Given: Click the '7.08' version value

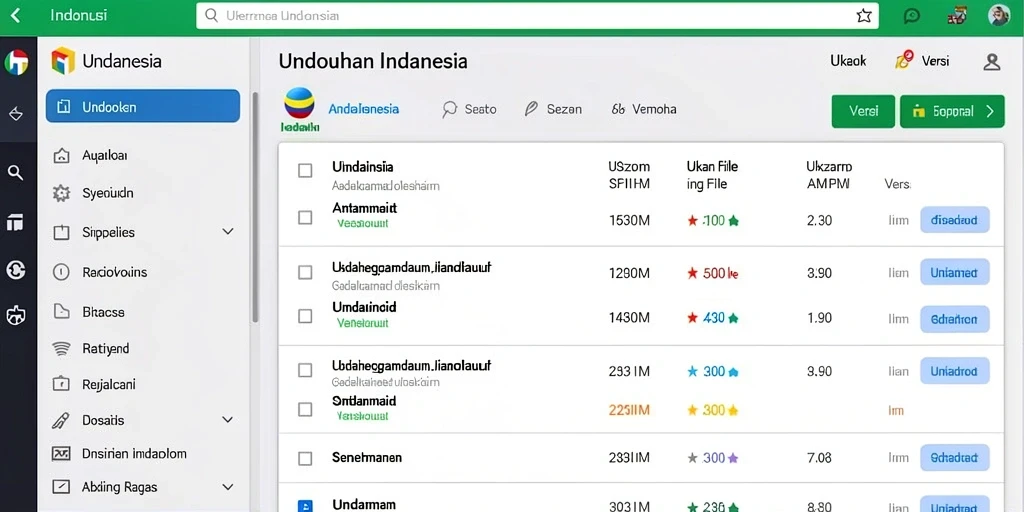Looking at the screenshot, I should click(x=820, y=458).
